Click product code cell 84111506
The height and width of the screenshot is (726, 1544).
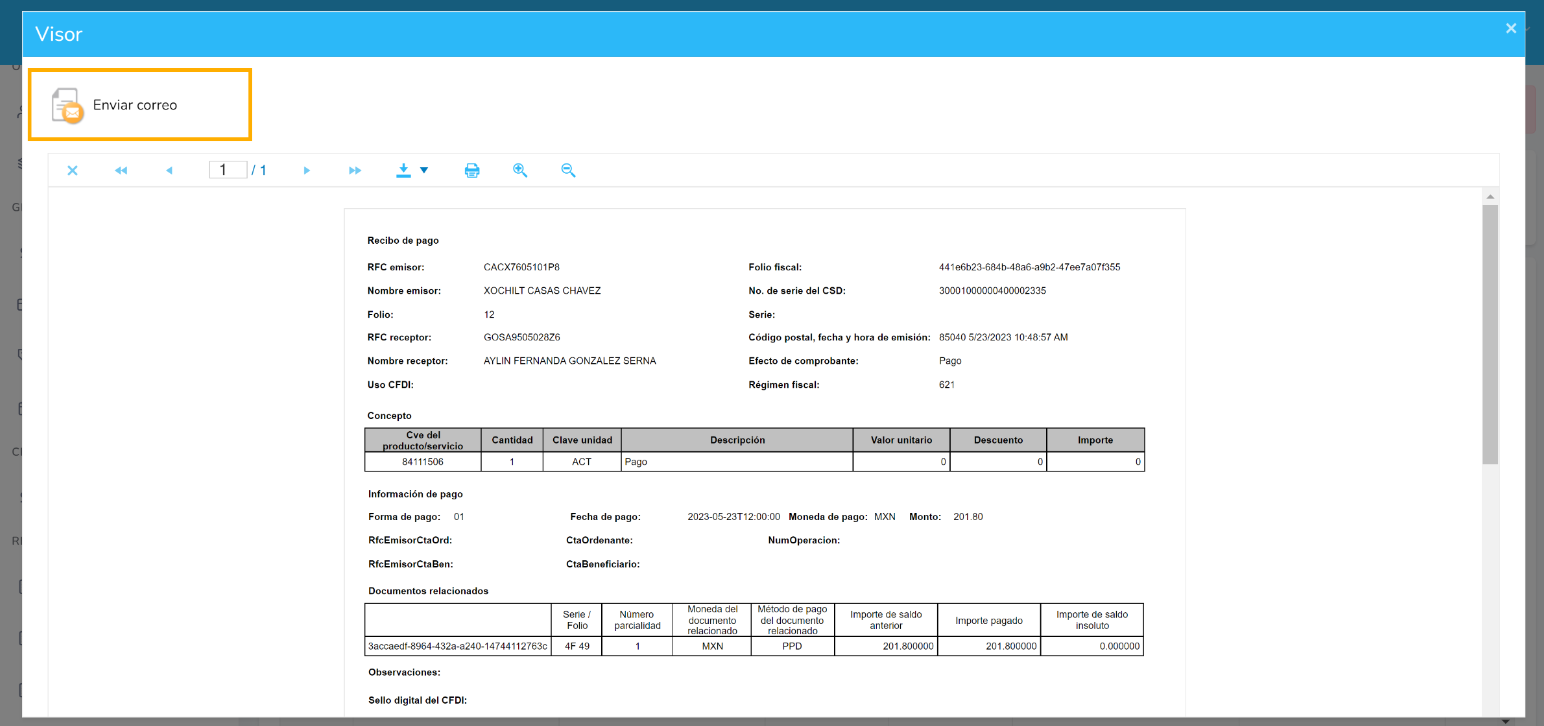click(x=423, y=462)
